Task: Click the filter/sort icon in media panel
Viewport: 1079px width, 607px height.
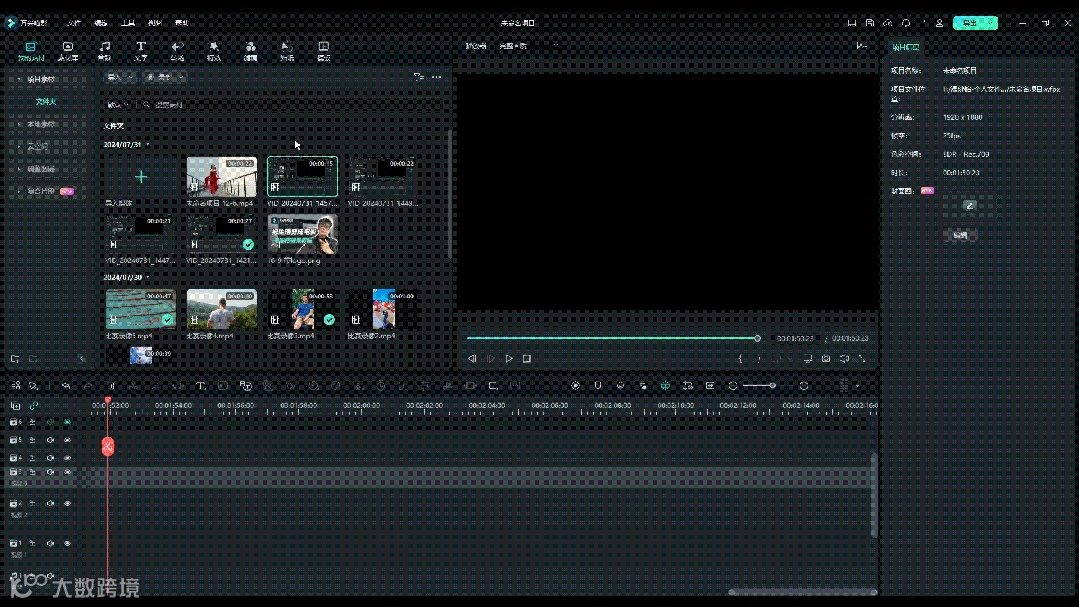Action: click(418, 77)
